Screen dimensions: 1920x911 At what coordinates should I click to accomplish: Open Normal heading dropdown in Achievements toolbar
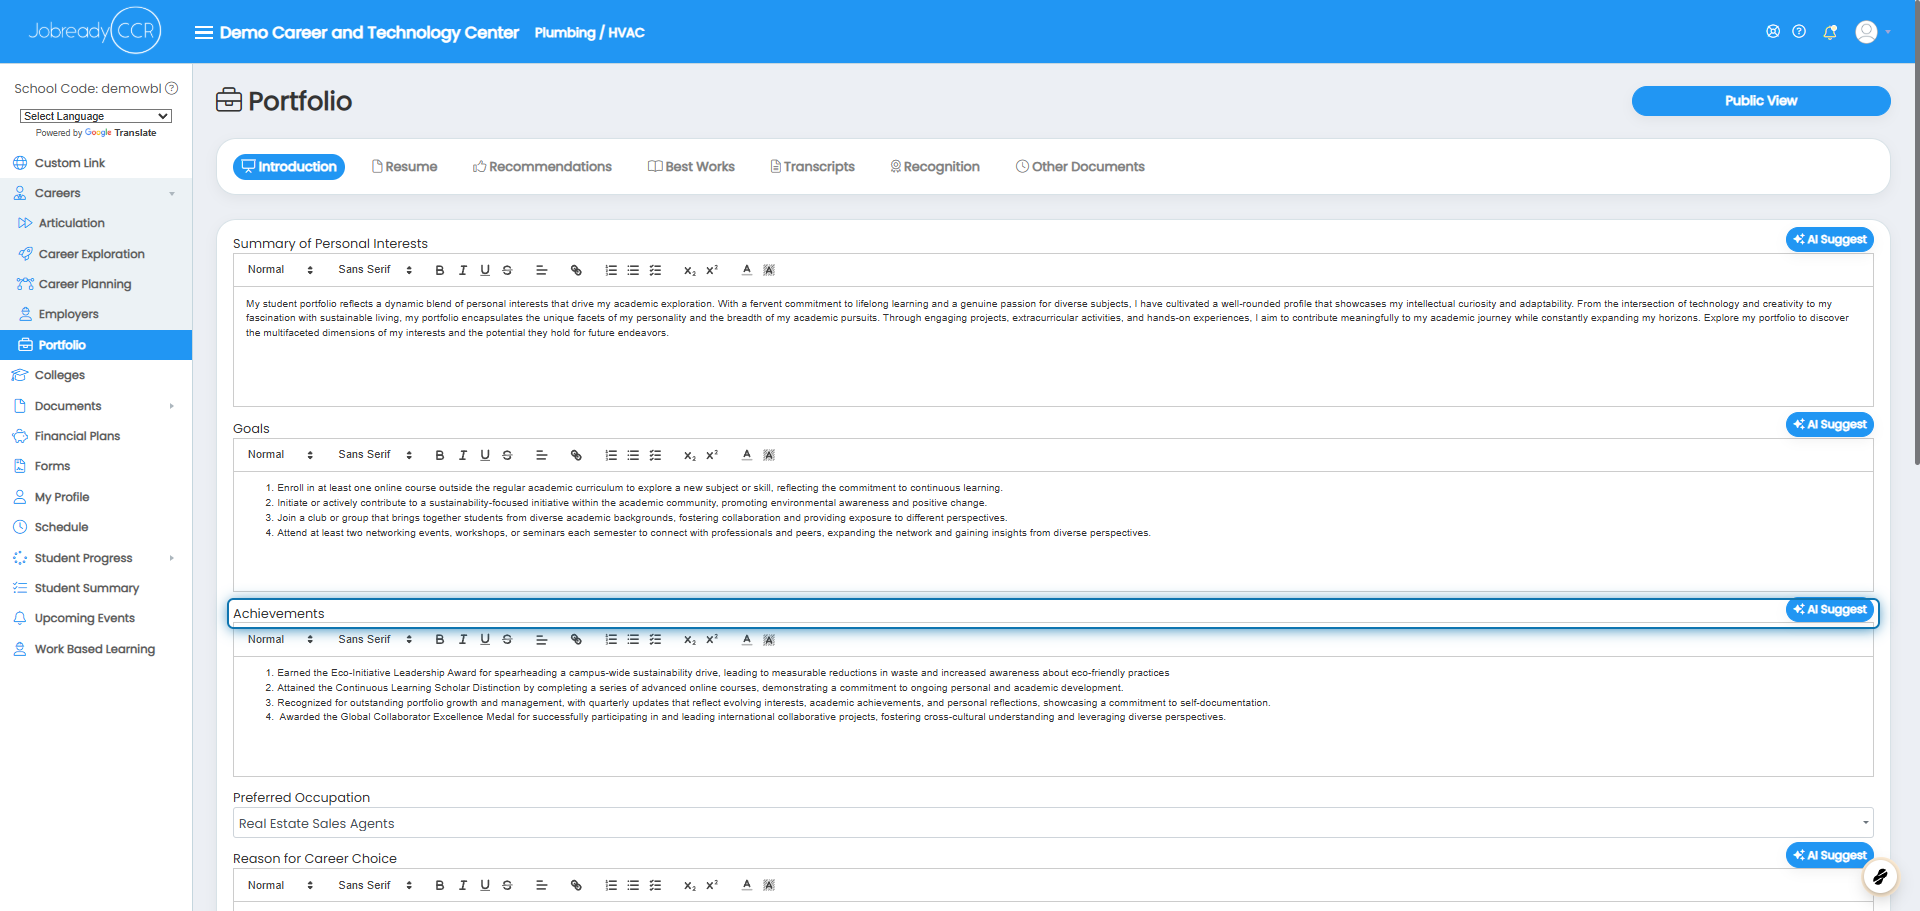point(280,640)
